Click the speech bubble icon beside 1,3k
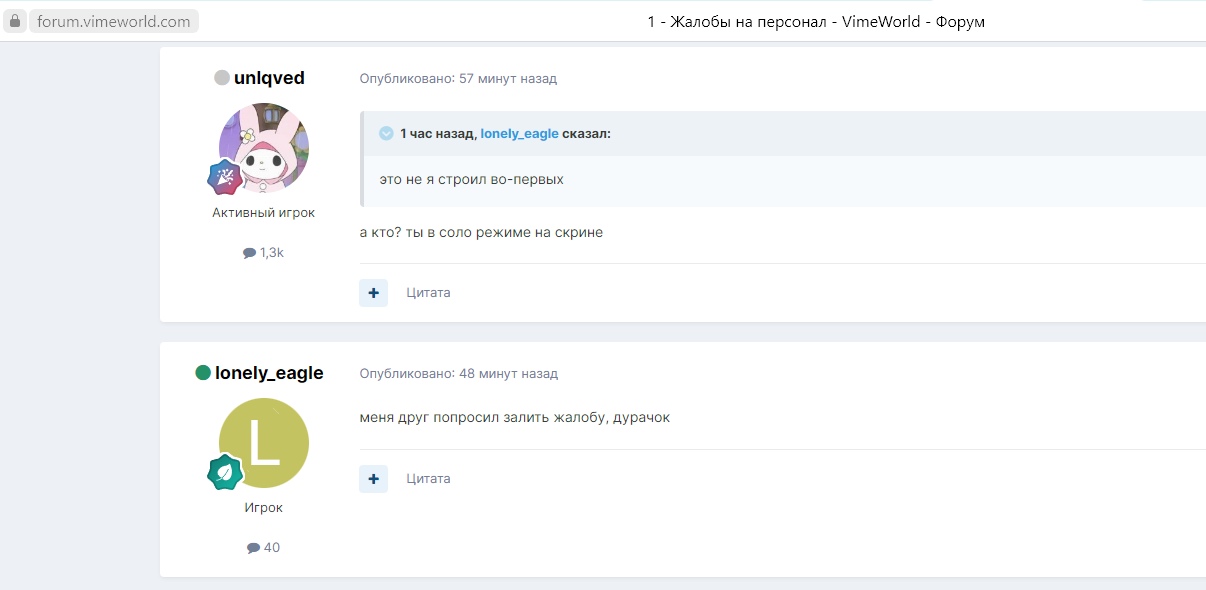 coord(249,254)
